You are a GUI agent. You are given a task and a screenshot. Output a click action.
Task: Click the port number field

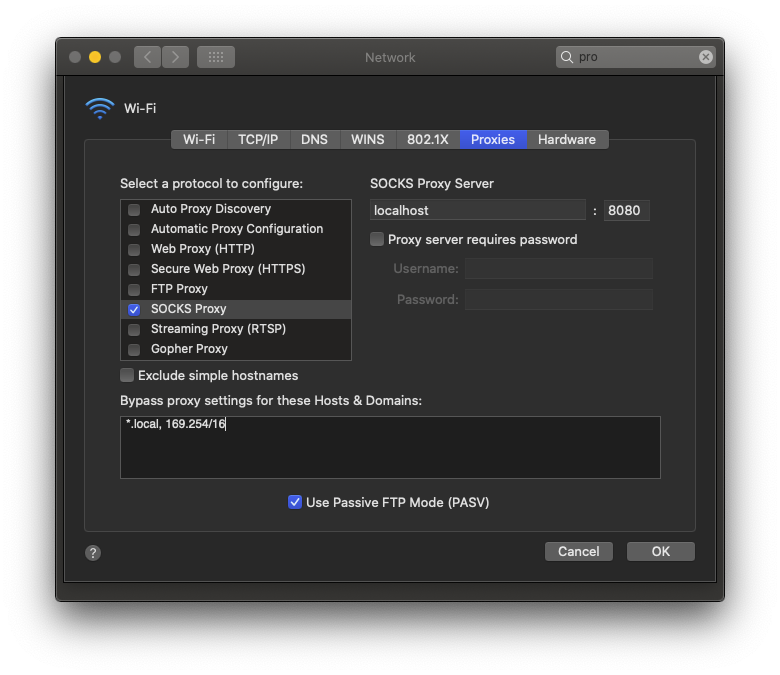pyautogui.click(x=627, y=210)
